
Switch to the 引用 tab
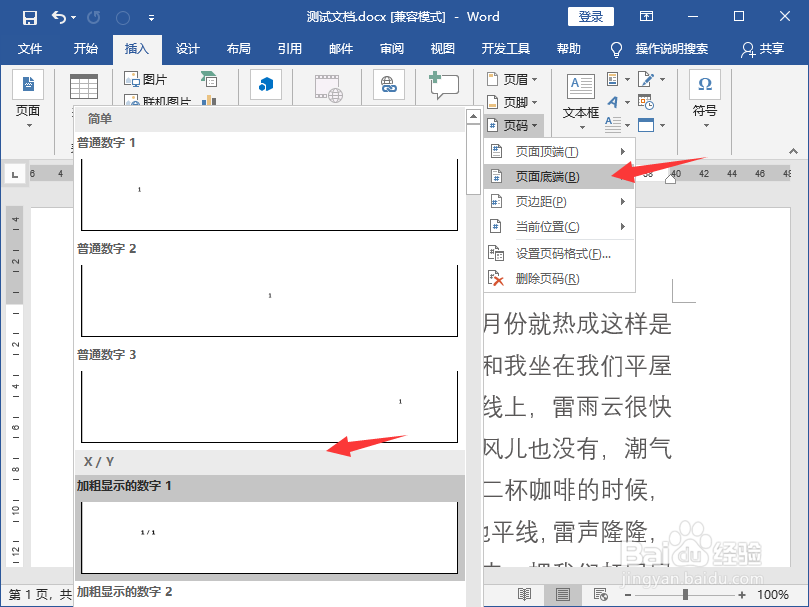pyautogui.click(x=289, y=49)
